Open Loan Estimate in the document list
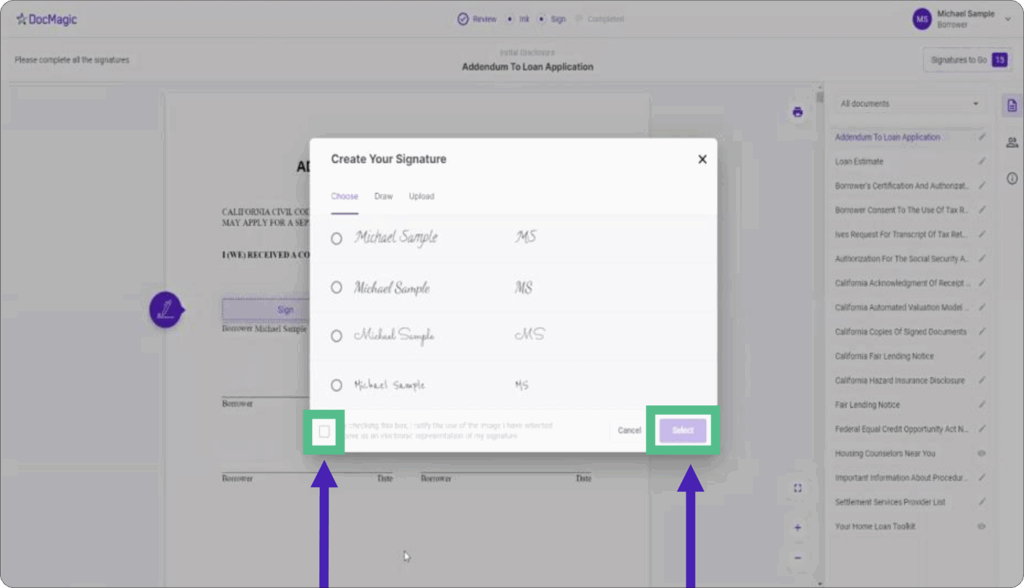This screenshot has width=1024, height=588. point(860,161)
